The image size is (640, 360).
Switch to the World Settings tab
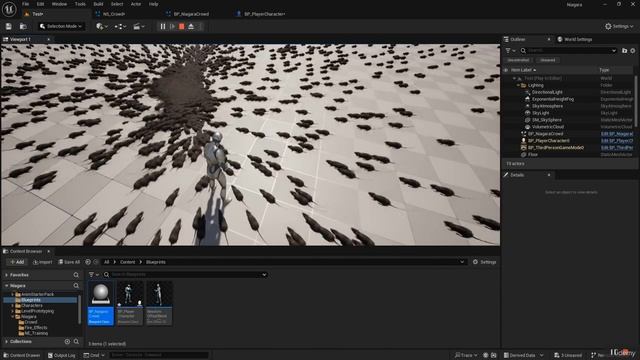coord(575,40)
